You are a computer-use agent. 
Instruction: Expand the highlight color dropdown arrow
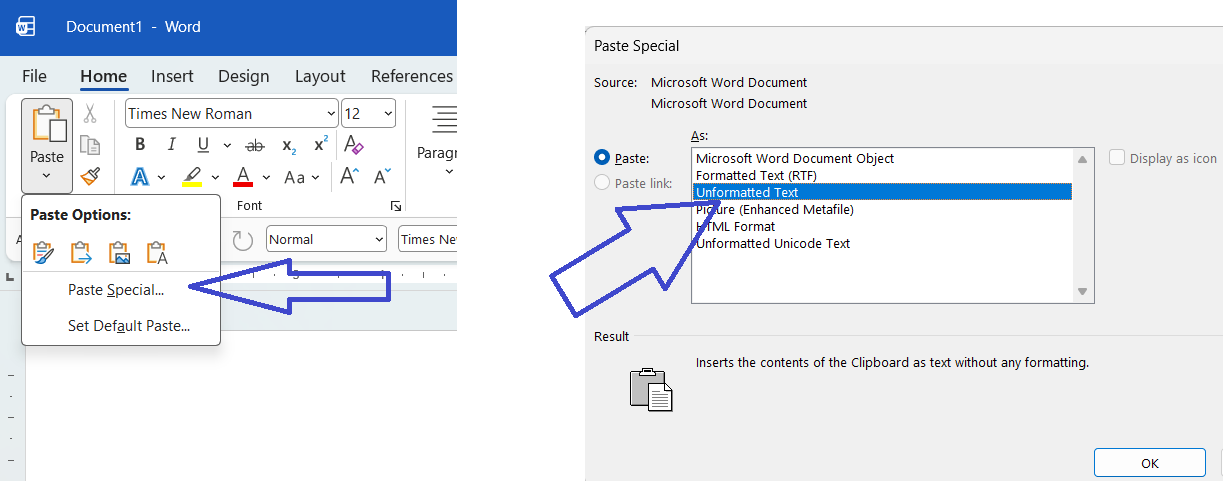click(215, 177)
